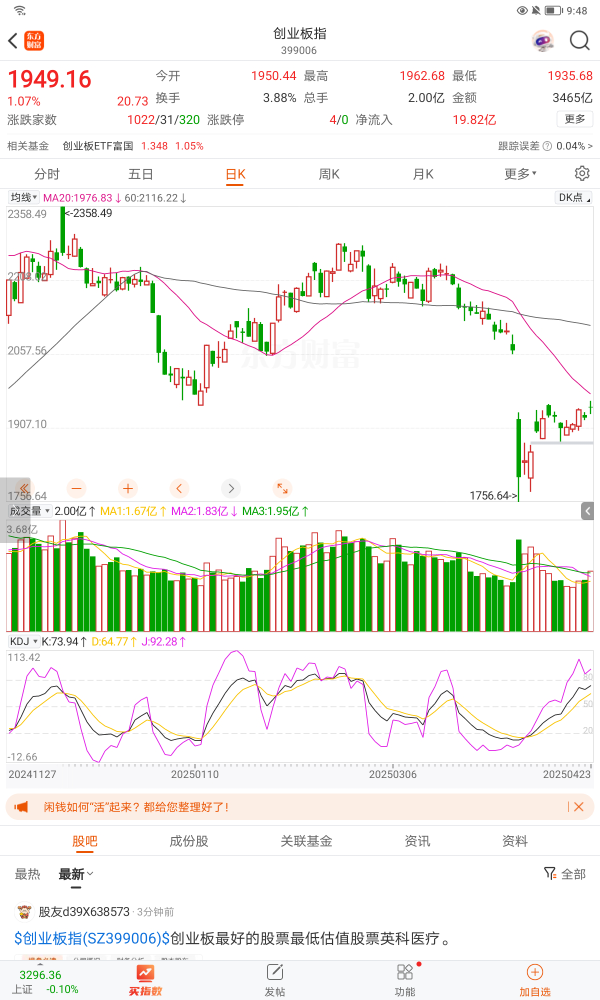Image resolution: width=600 pixels, height=1000 pixels.
Task: Collapse the volume panel side arrow
Action: pos(588,511)
